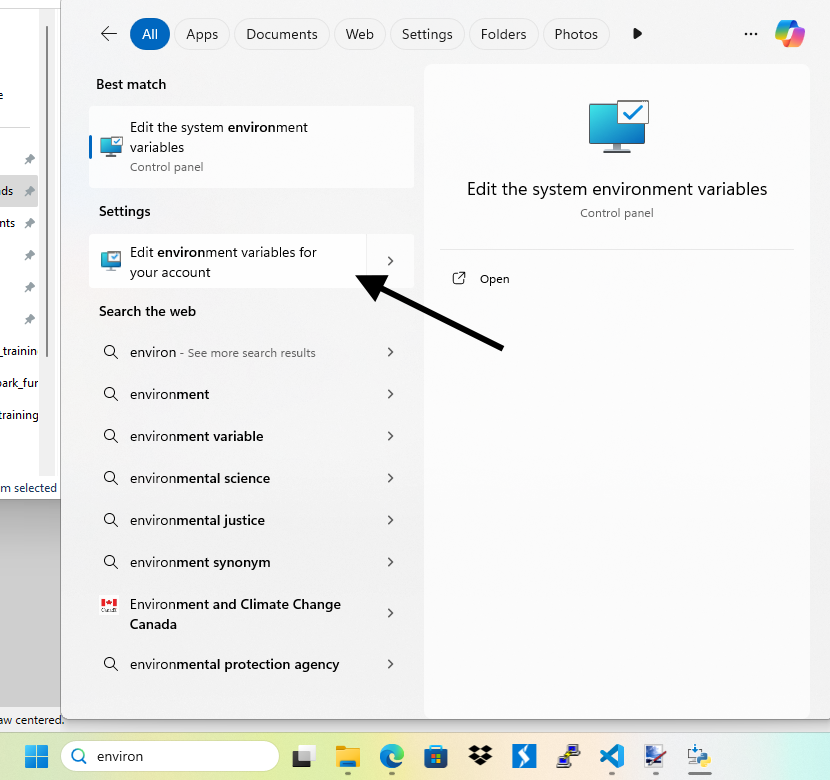Unpin an item using its pushpin icon

pyautogui.click(x=29, y=159)
